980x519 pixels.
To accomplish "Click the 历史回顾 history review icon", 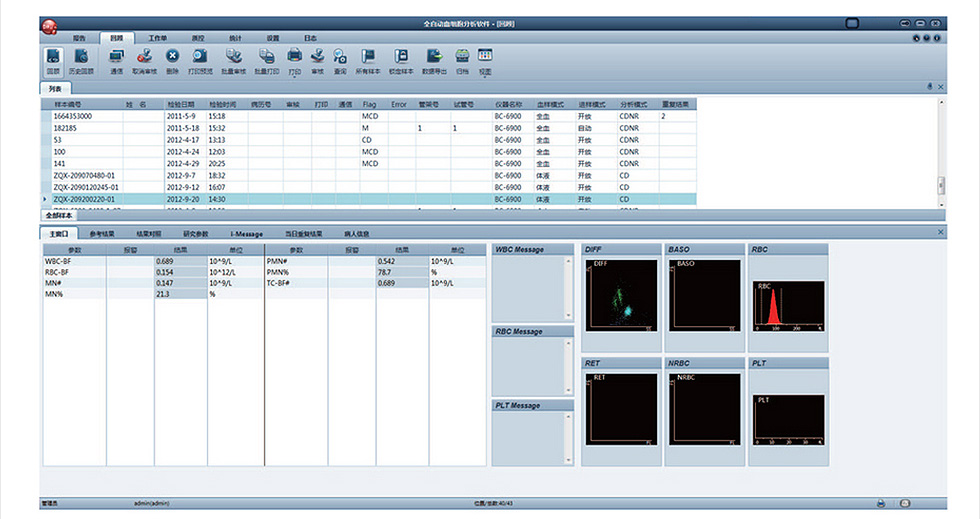I will pyautogui.click(x=82, y=59).
